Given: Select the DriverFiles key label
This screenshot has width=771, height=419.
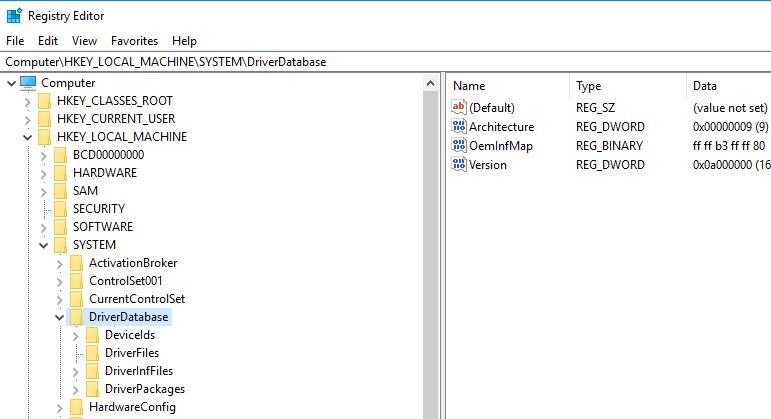Looking at the screenshot, I should pyautogui.click(x=132, y=353).
